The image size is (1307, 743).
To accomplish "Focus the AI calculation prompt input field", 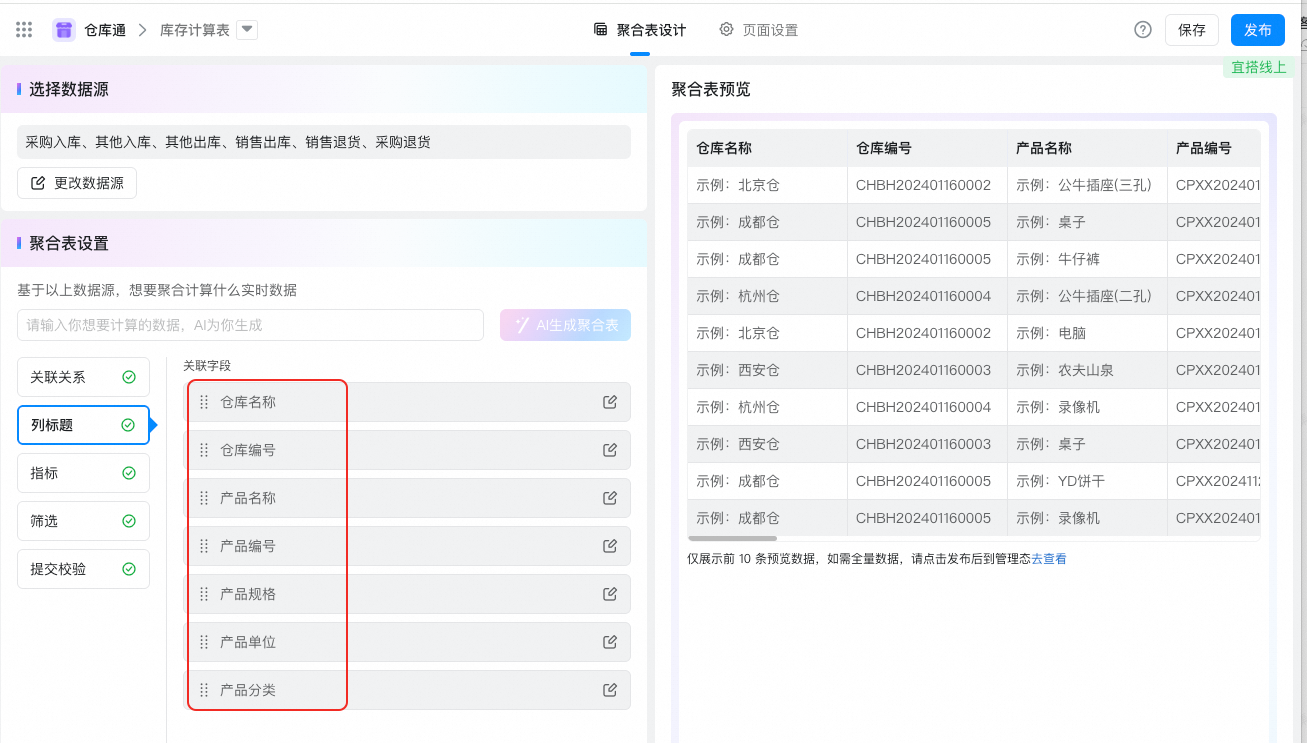I will click(x=250, y=325).
